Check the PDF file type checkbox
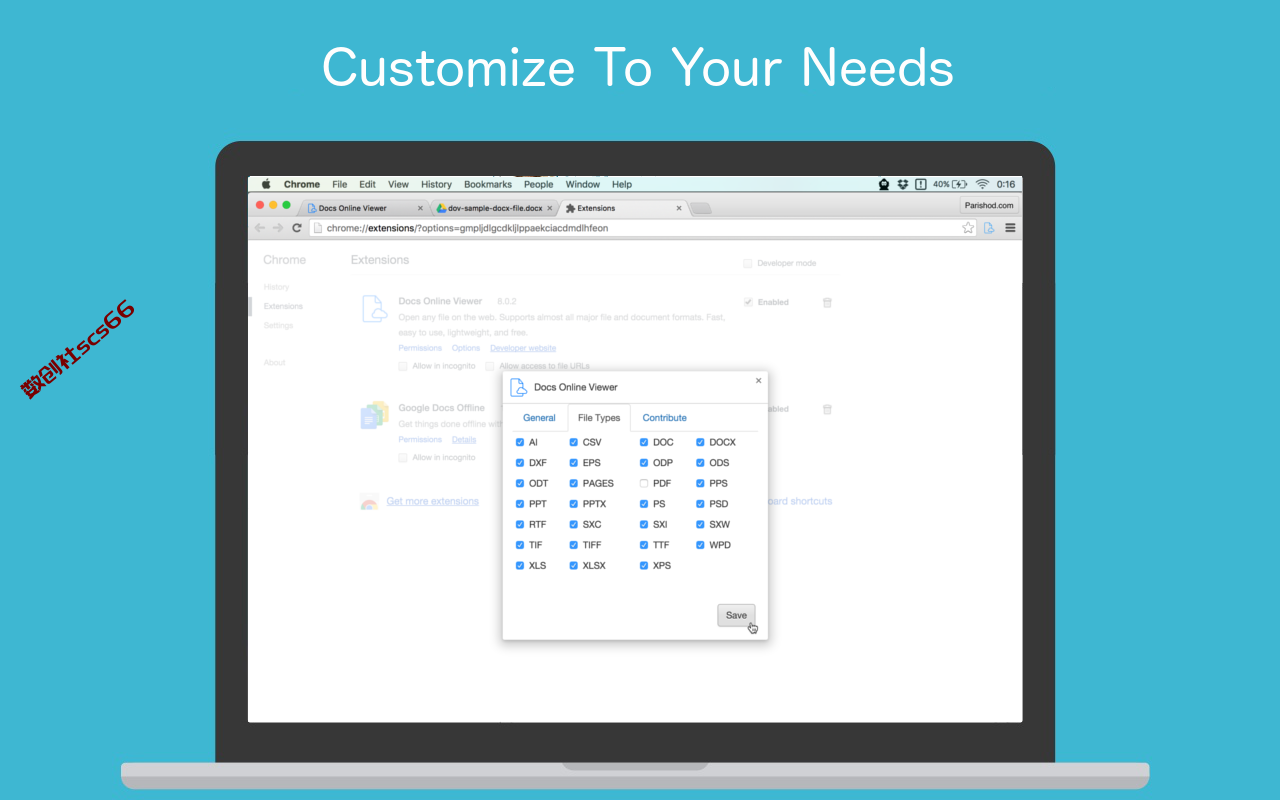The height and width of the screenshot is (800, 1280). 644,483
